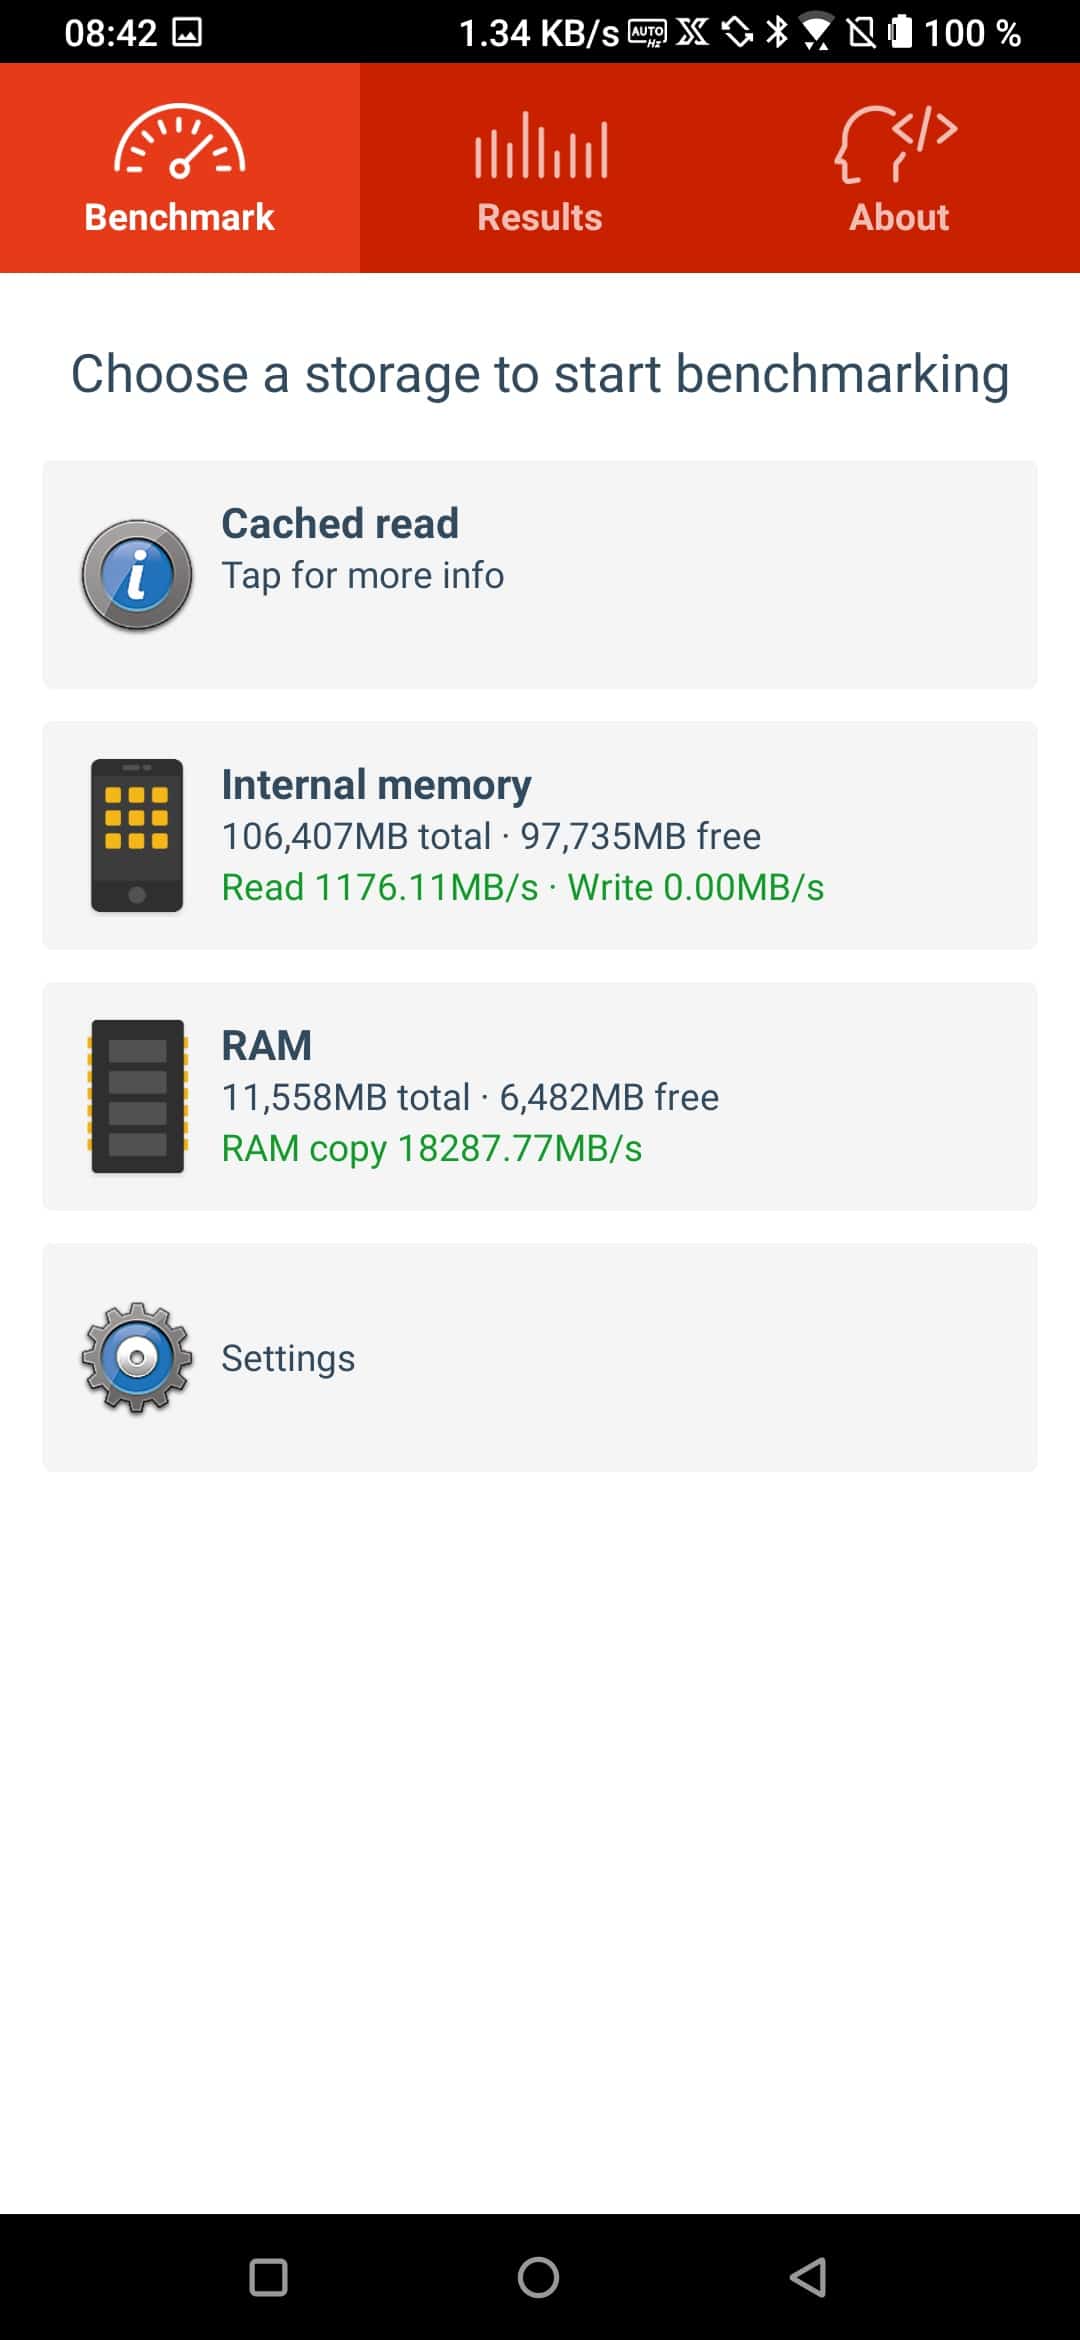Tap the battery icon in status bar
Screen dimensions: 1080x2340
[x=899, y=32]
